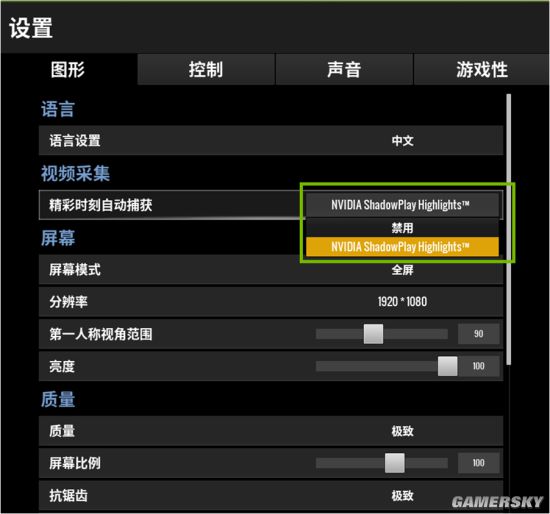Click the 亮度 slider handle
Image resolution: width=550 pixels, height=514 pixels.
[x=447, y=366]
